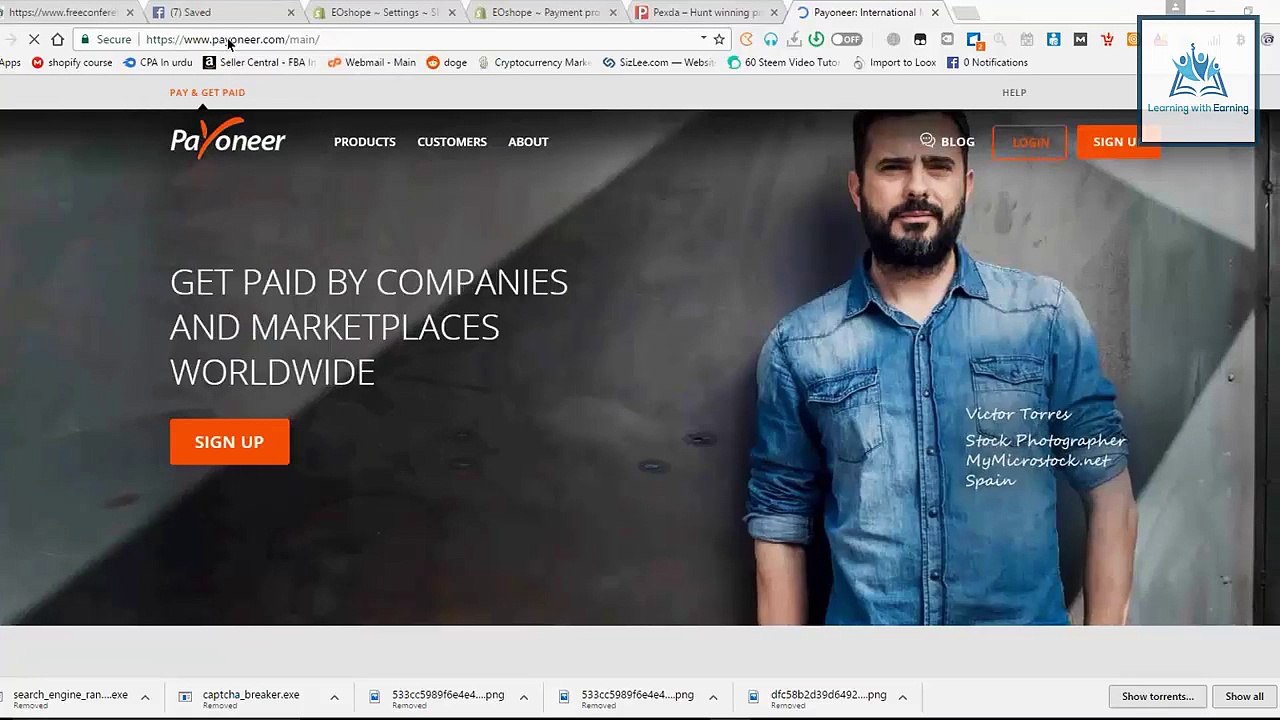The image size is (1280, 720).
Task: Open the Payoneer BLOG link
Action: pyautogui.click(x=947, y=142)
